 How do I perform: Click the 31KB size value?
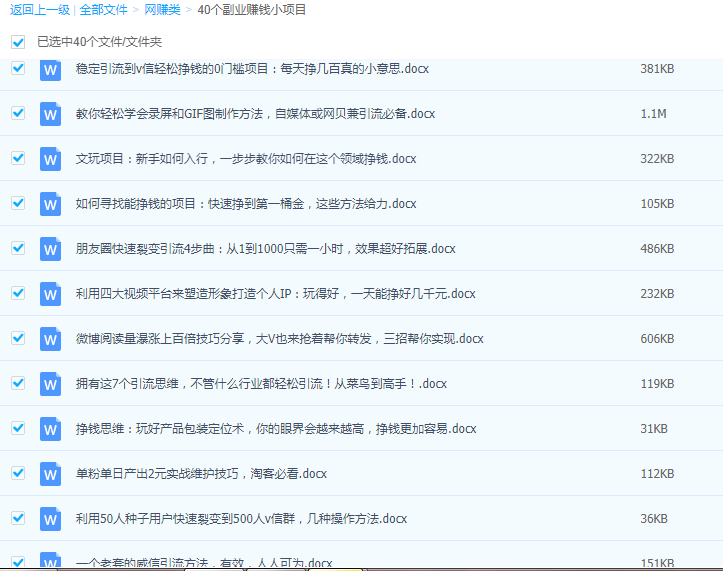click(654, 428)
